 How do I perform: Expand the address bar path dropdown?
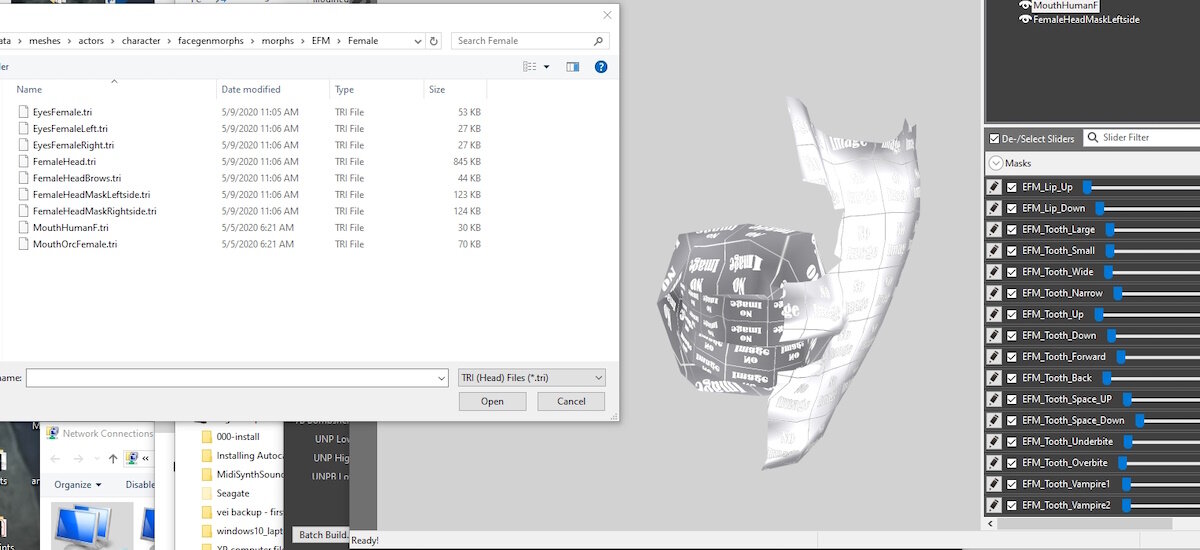point(416,41)
